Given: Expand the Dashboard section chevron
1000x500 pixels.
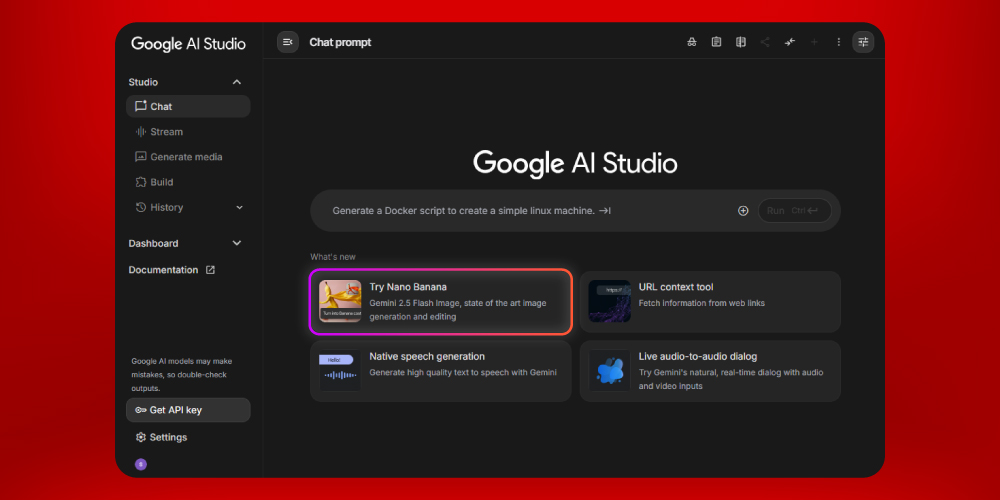Looking at the screenshot, I should 237,243.
